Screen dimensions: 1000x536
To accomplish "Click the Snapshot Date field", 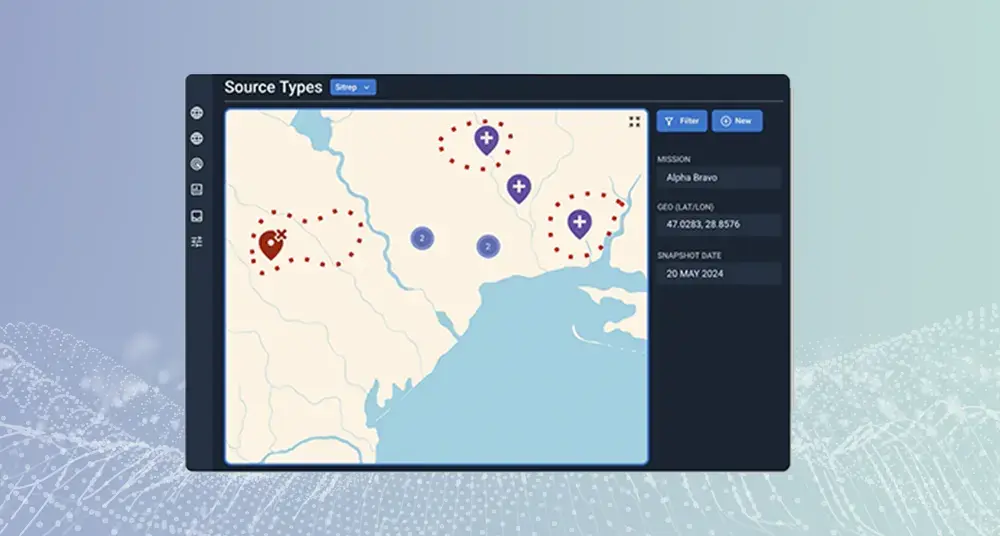I will (719, 273).
